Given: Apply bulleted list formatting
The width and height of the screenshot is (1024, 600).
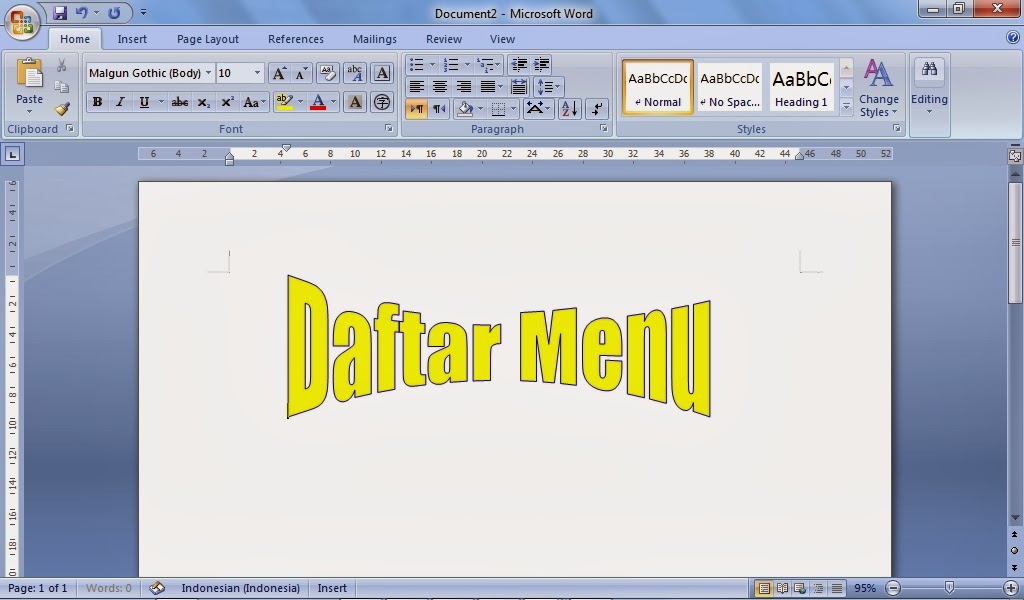Looking at the screenshot, I should click(419, 65).
